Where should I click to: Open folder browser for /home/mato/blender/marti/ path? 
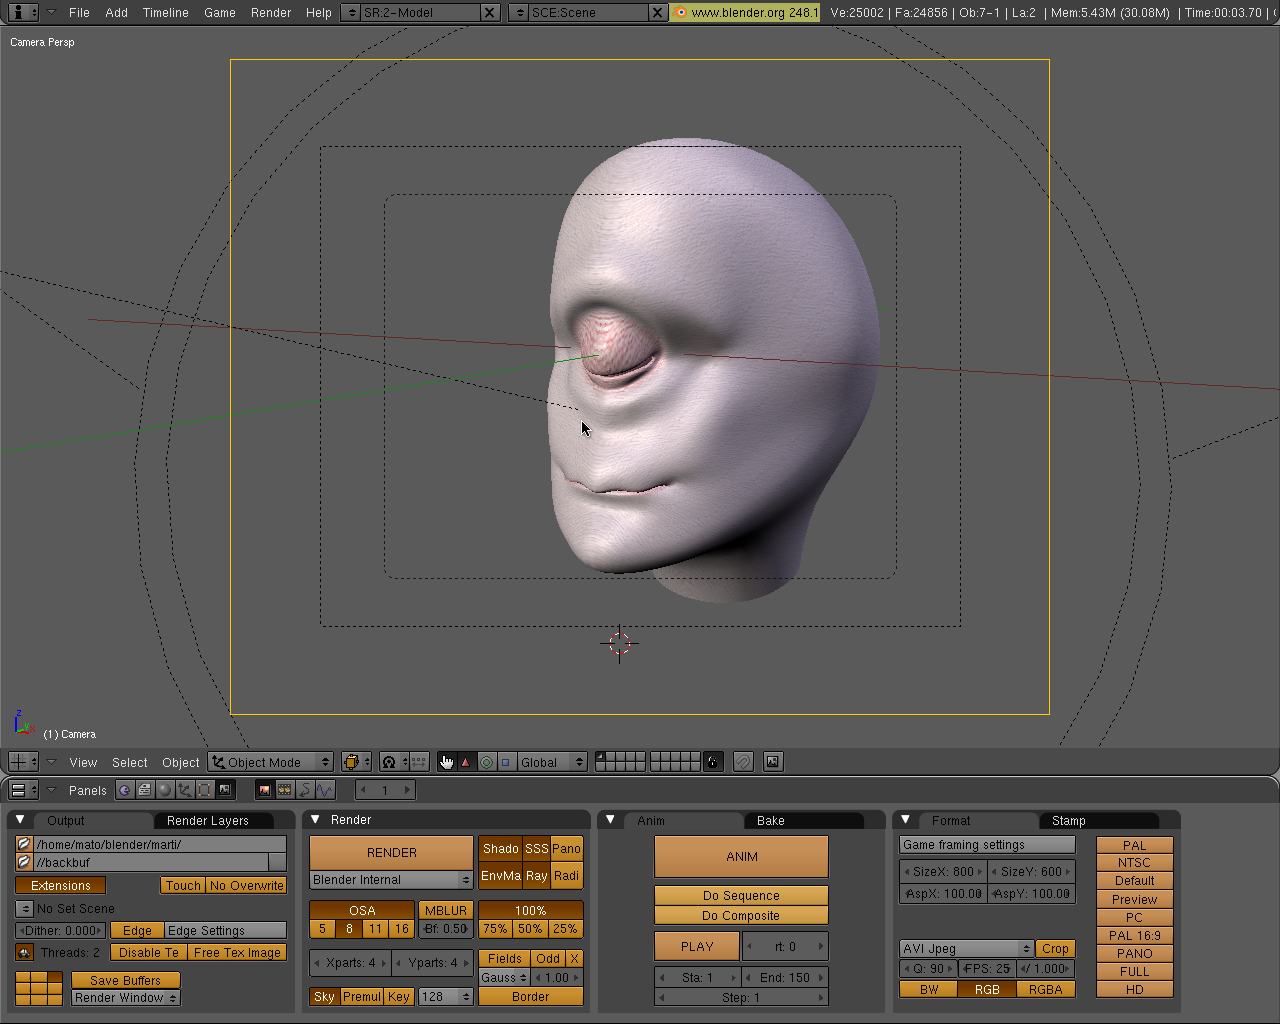(x=24, y=844)
